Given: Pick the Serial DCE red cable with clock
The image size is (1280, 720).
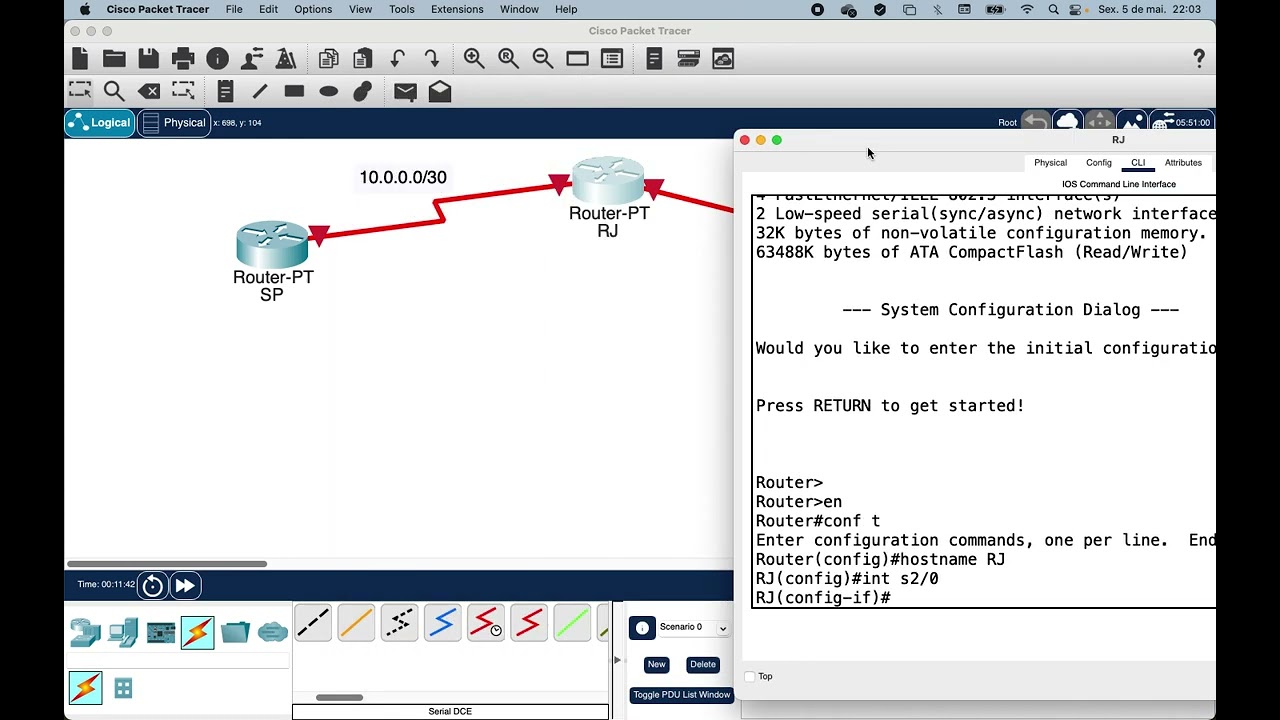Looking at the screenshot, I should [486, 622].
